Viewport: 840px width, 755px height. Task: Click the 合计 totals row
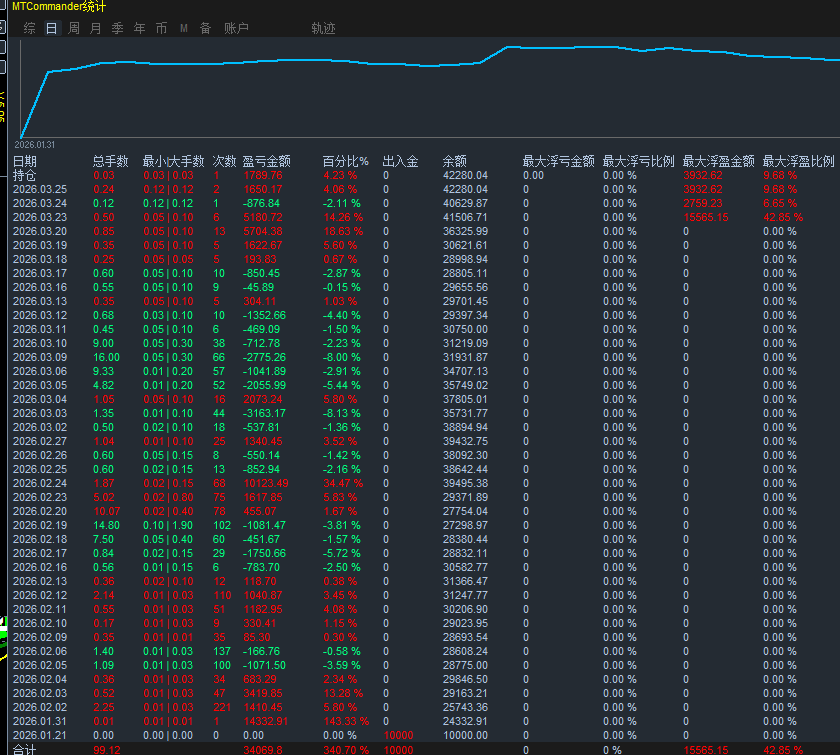click(x=24, y=749)
